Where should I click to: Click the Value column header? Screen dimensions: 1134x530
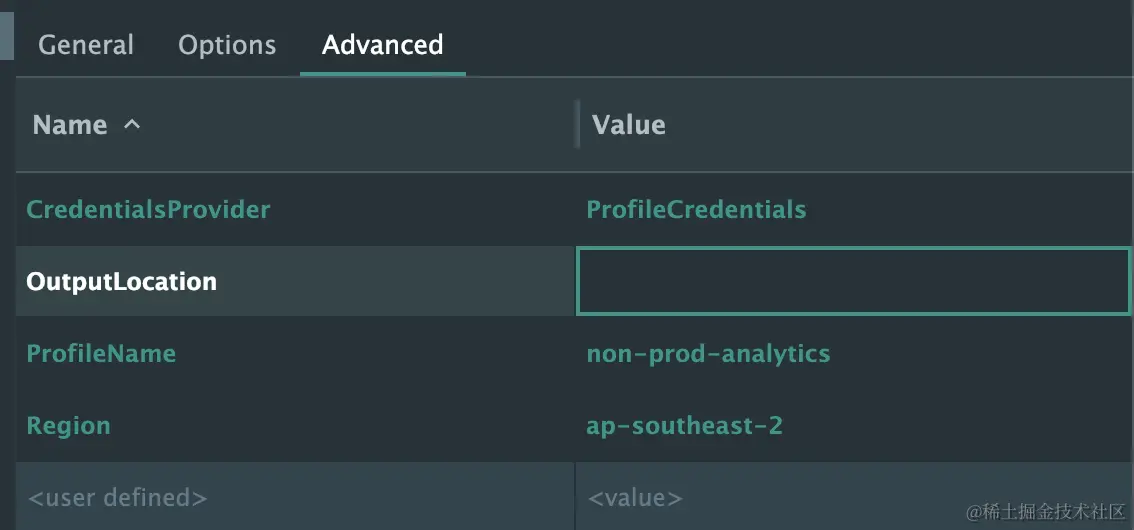click(629, 125)
